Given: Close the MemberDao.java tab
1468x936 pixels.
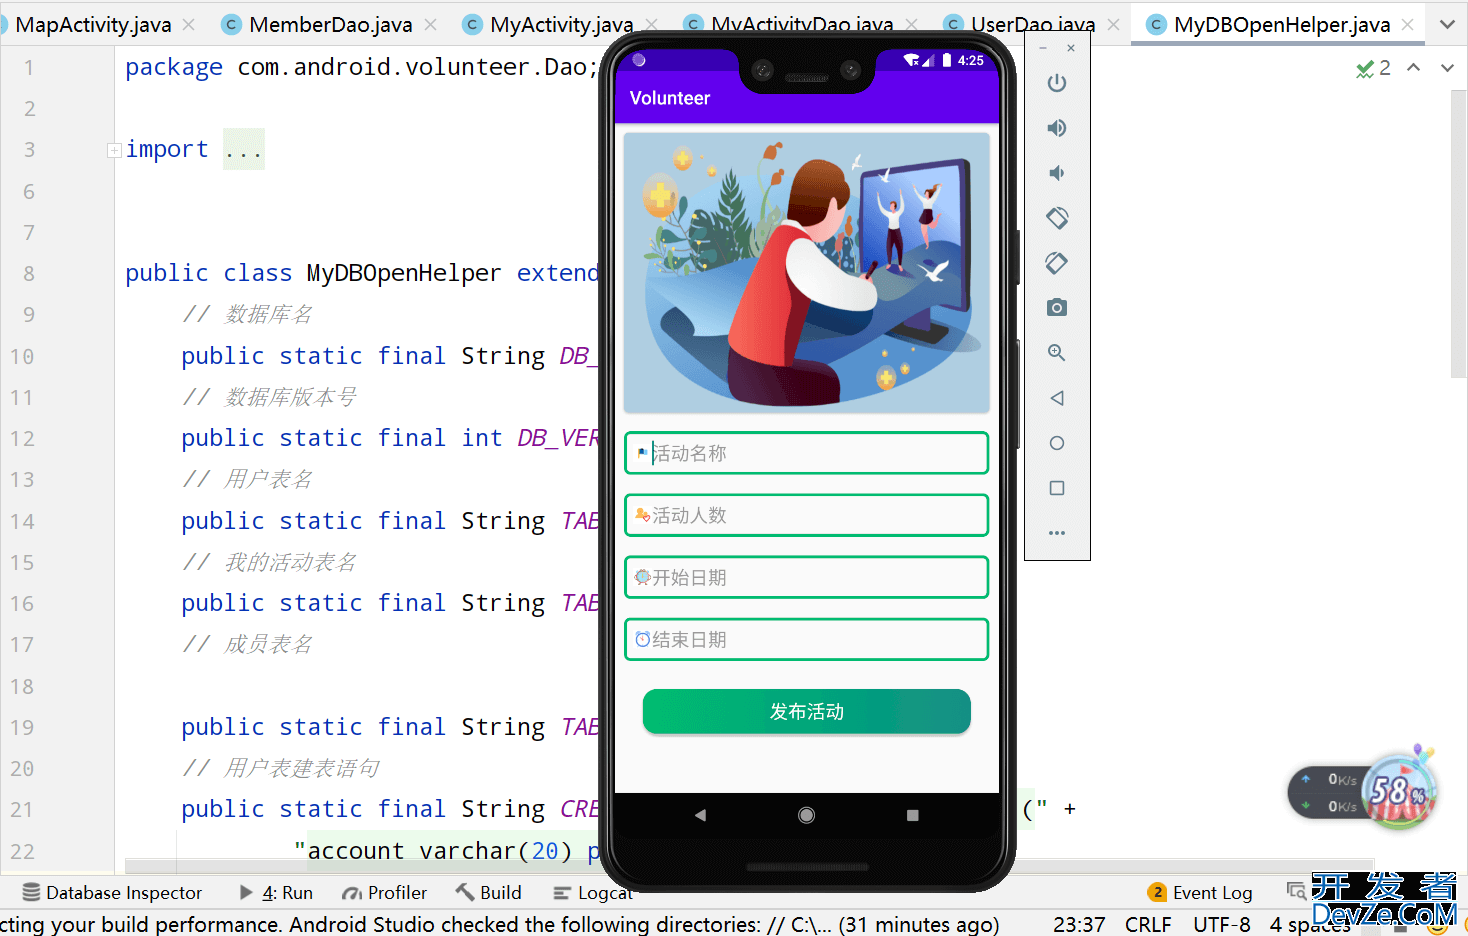Looking at the screenshot, I should point(431,25).
